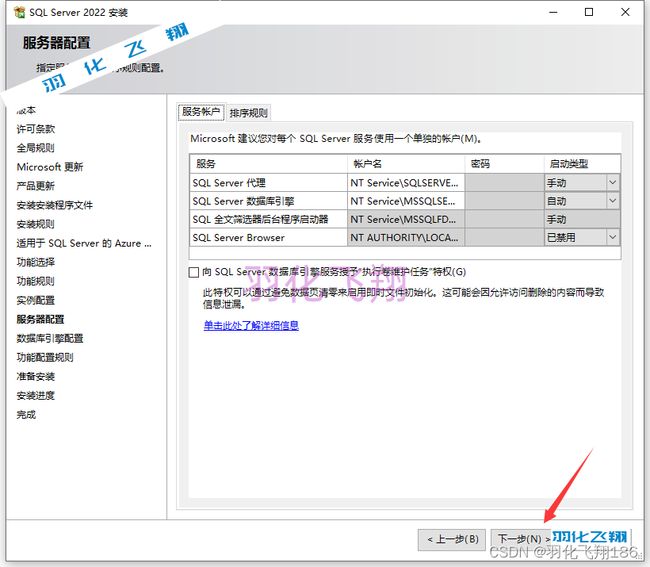The image size is (650, 567).
Task: Click the SQL Server setup title icon
Action: point(19,12)
